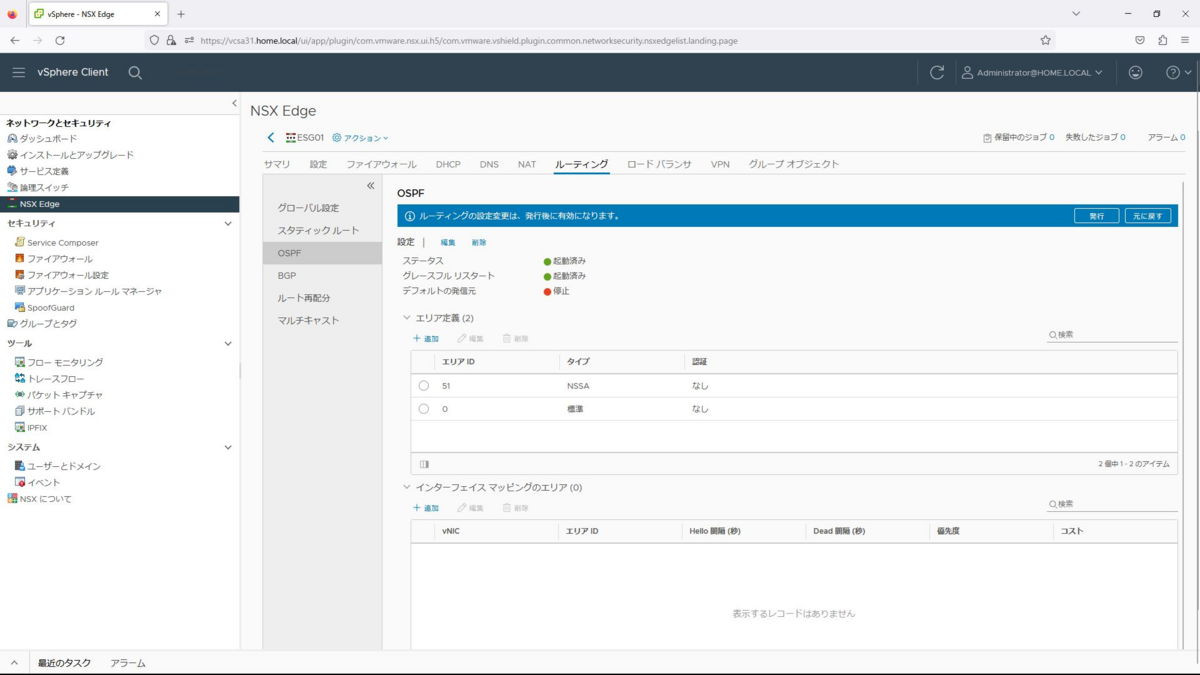The image size is (1200, 675).
Task: Open the feedback smiley icon
Action: point(1135,73)
